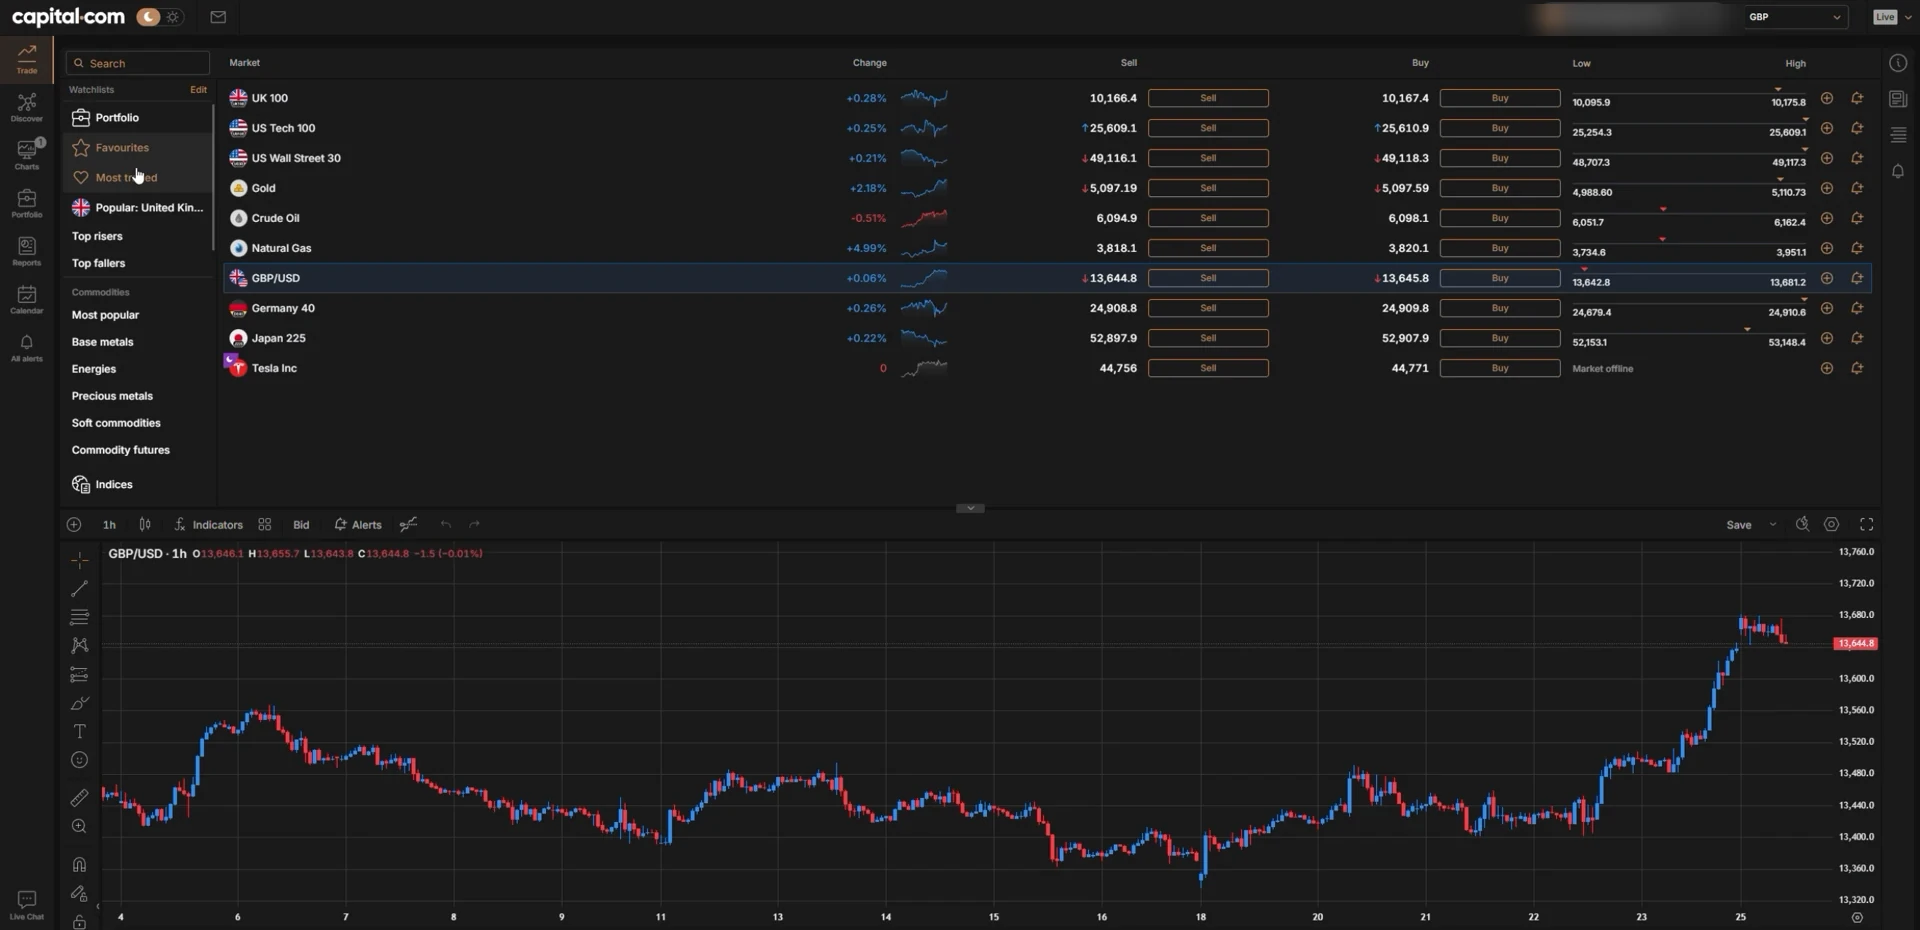This screenshot has height=930, width=1920.
Task: Open chart settings gear icon
Action: pyautogui.click(x=1831, y=524)
